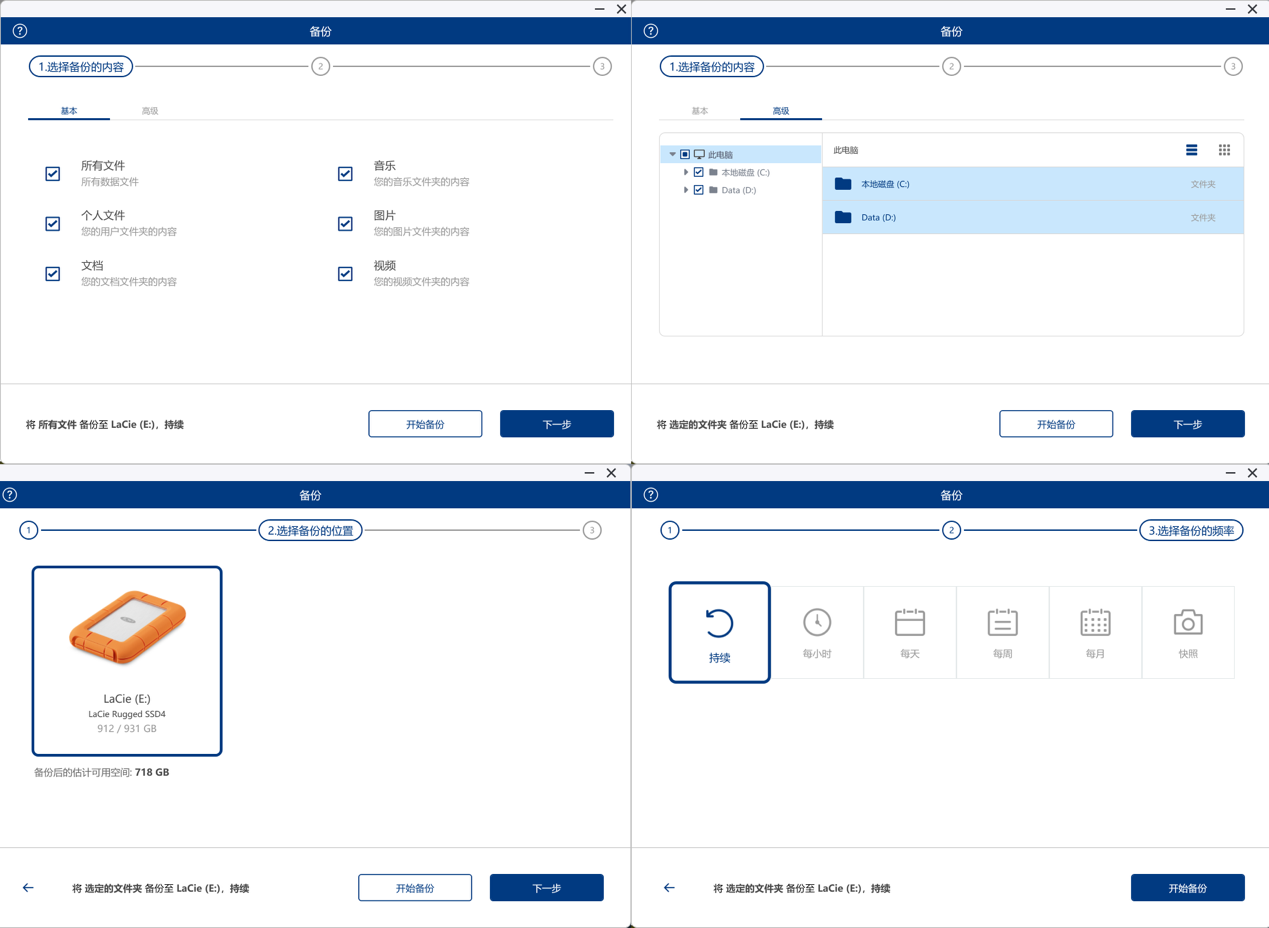This screenshot has width=1269, height=928.
Task: Collapse the 此电脑 tree node
Action: click(x=673, y=155)
